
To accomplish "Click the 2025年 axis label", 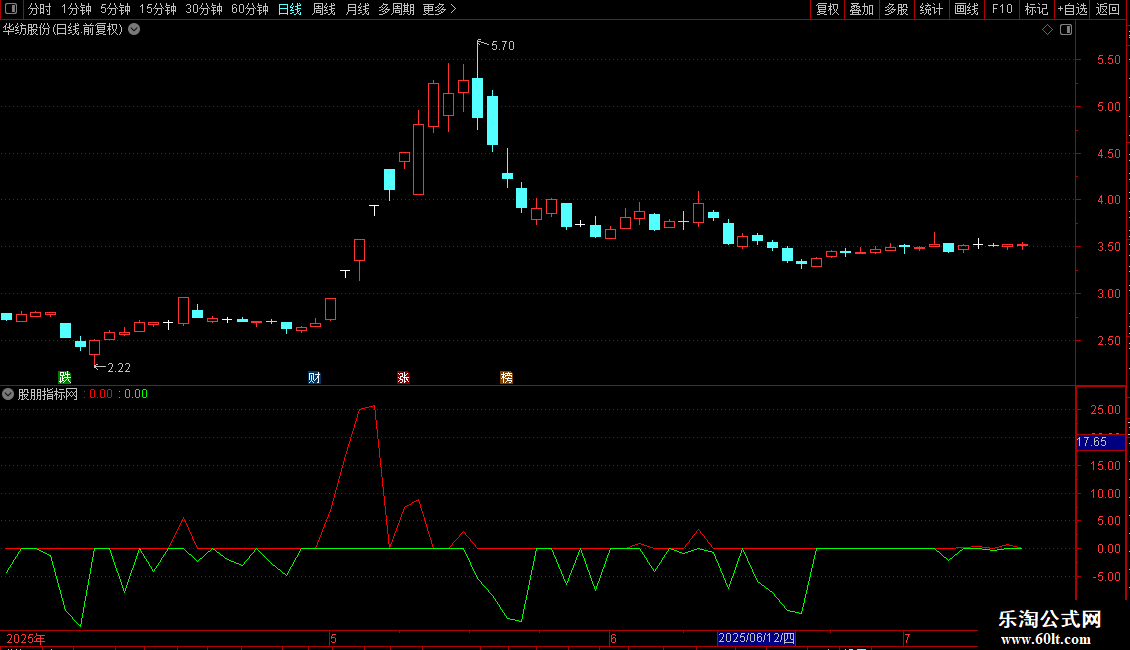I will pos(26,638).
